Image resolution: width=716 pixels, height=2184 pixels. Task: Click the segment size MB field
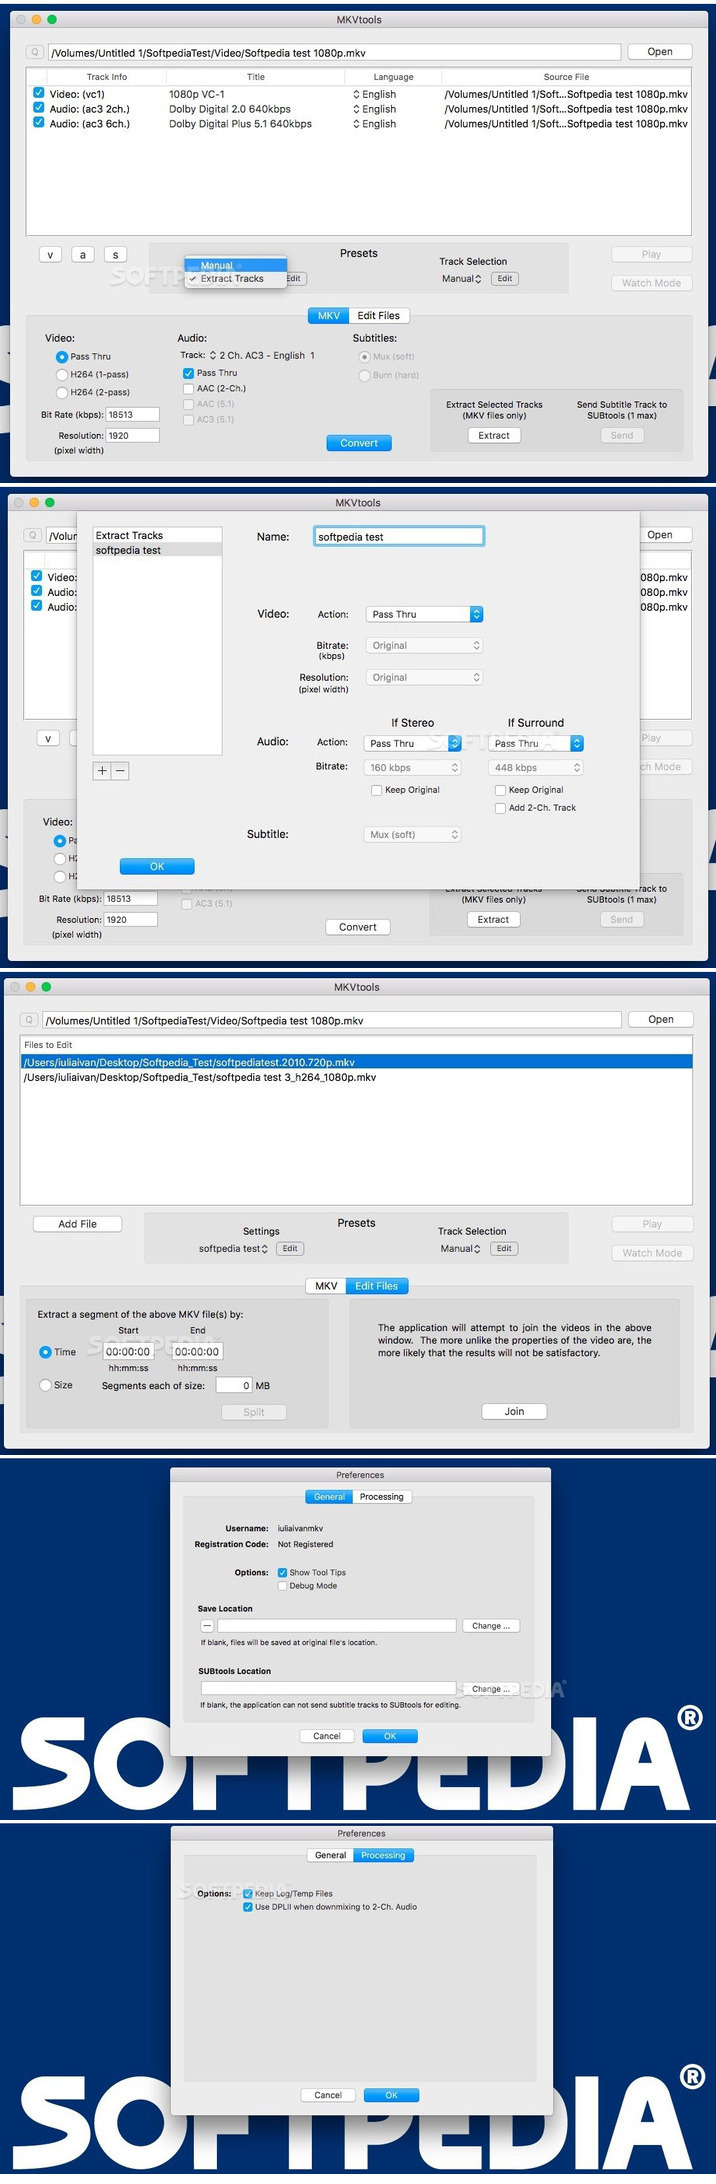pyautogui.click(x=233, y=1386)
